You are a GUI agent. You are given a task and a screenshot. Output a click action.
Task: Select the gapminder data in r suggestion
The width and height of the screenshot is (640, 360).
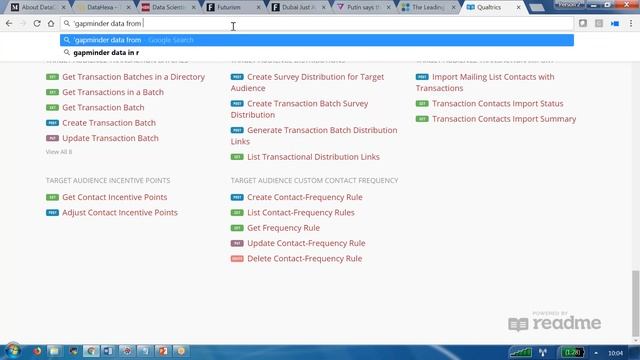click(317, 52)
